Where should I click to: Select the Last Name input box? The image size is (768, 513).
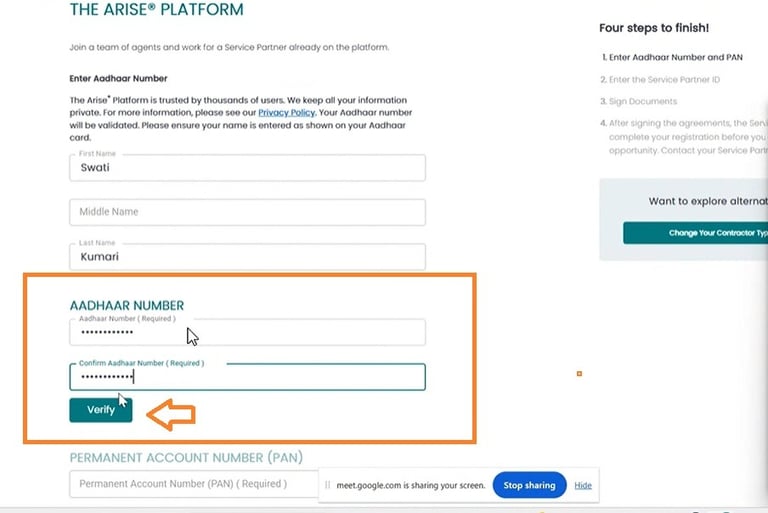coord(247,257)
